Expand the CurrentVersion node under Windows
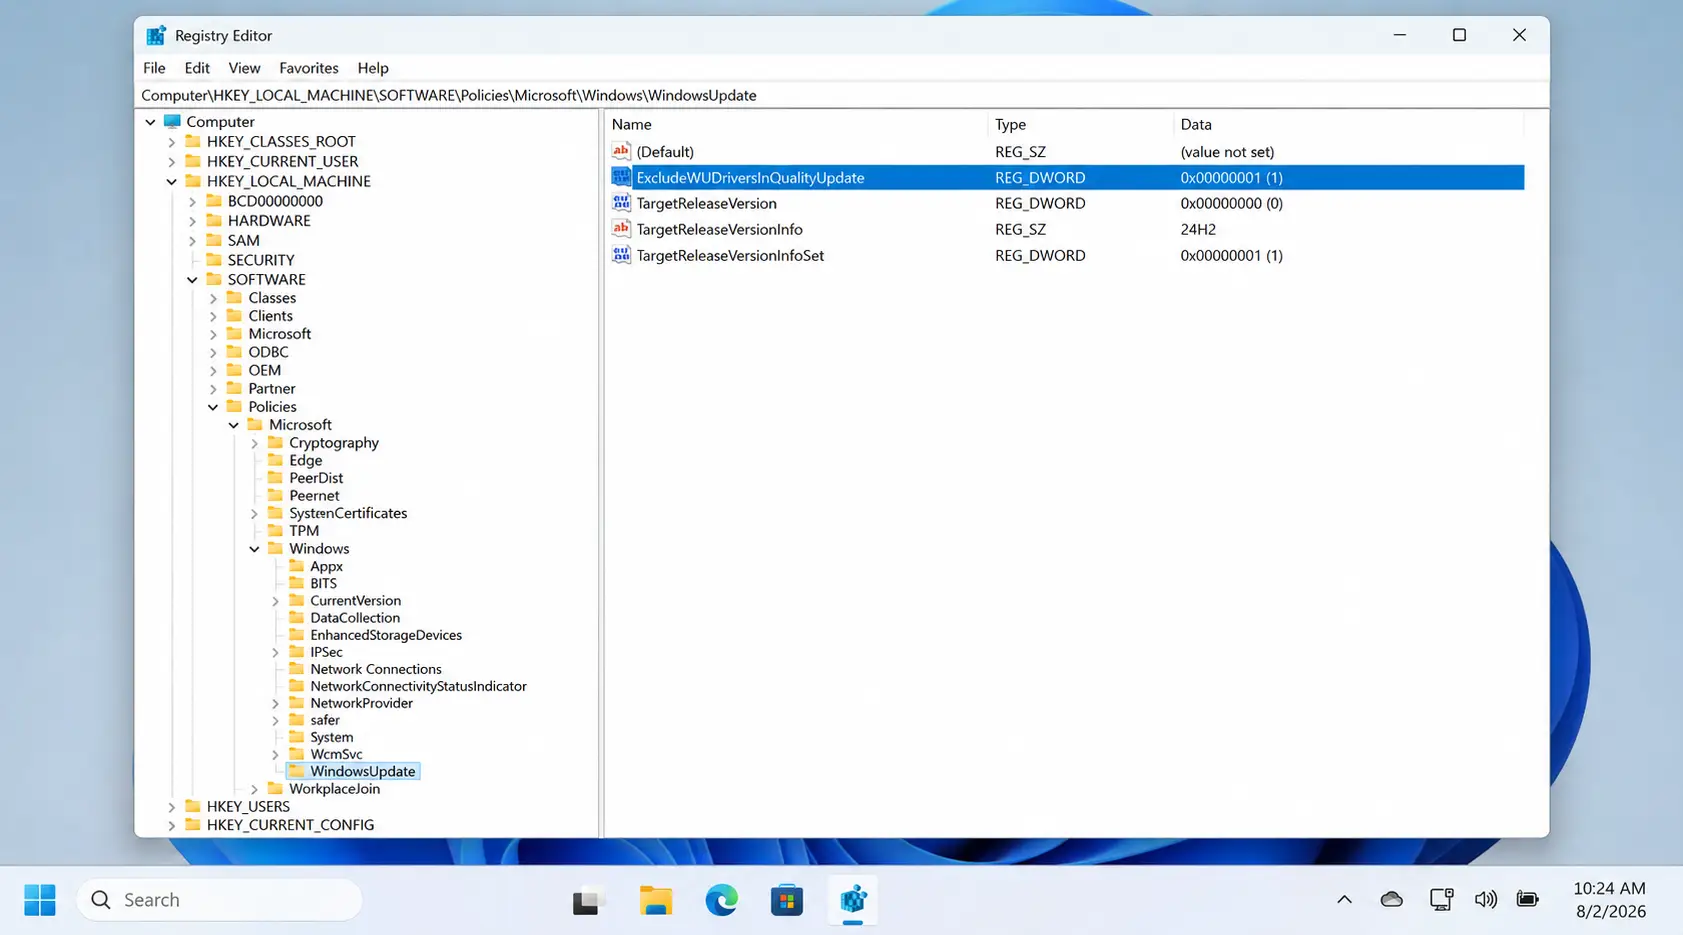The height and width of the screenshot is (935, 1683). [x=276, y=601]
